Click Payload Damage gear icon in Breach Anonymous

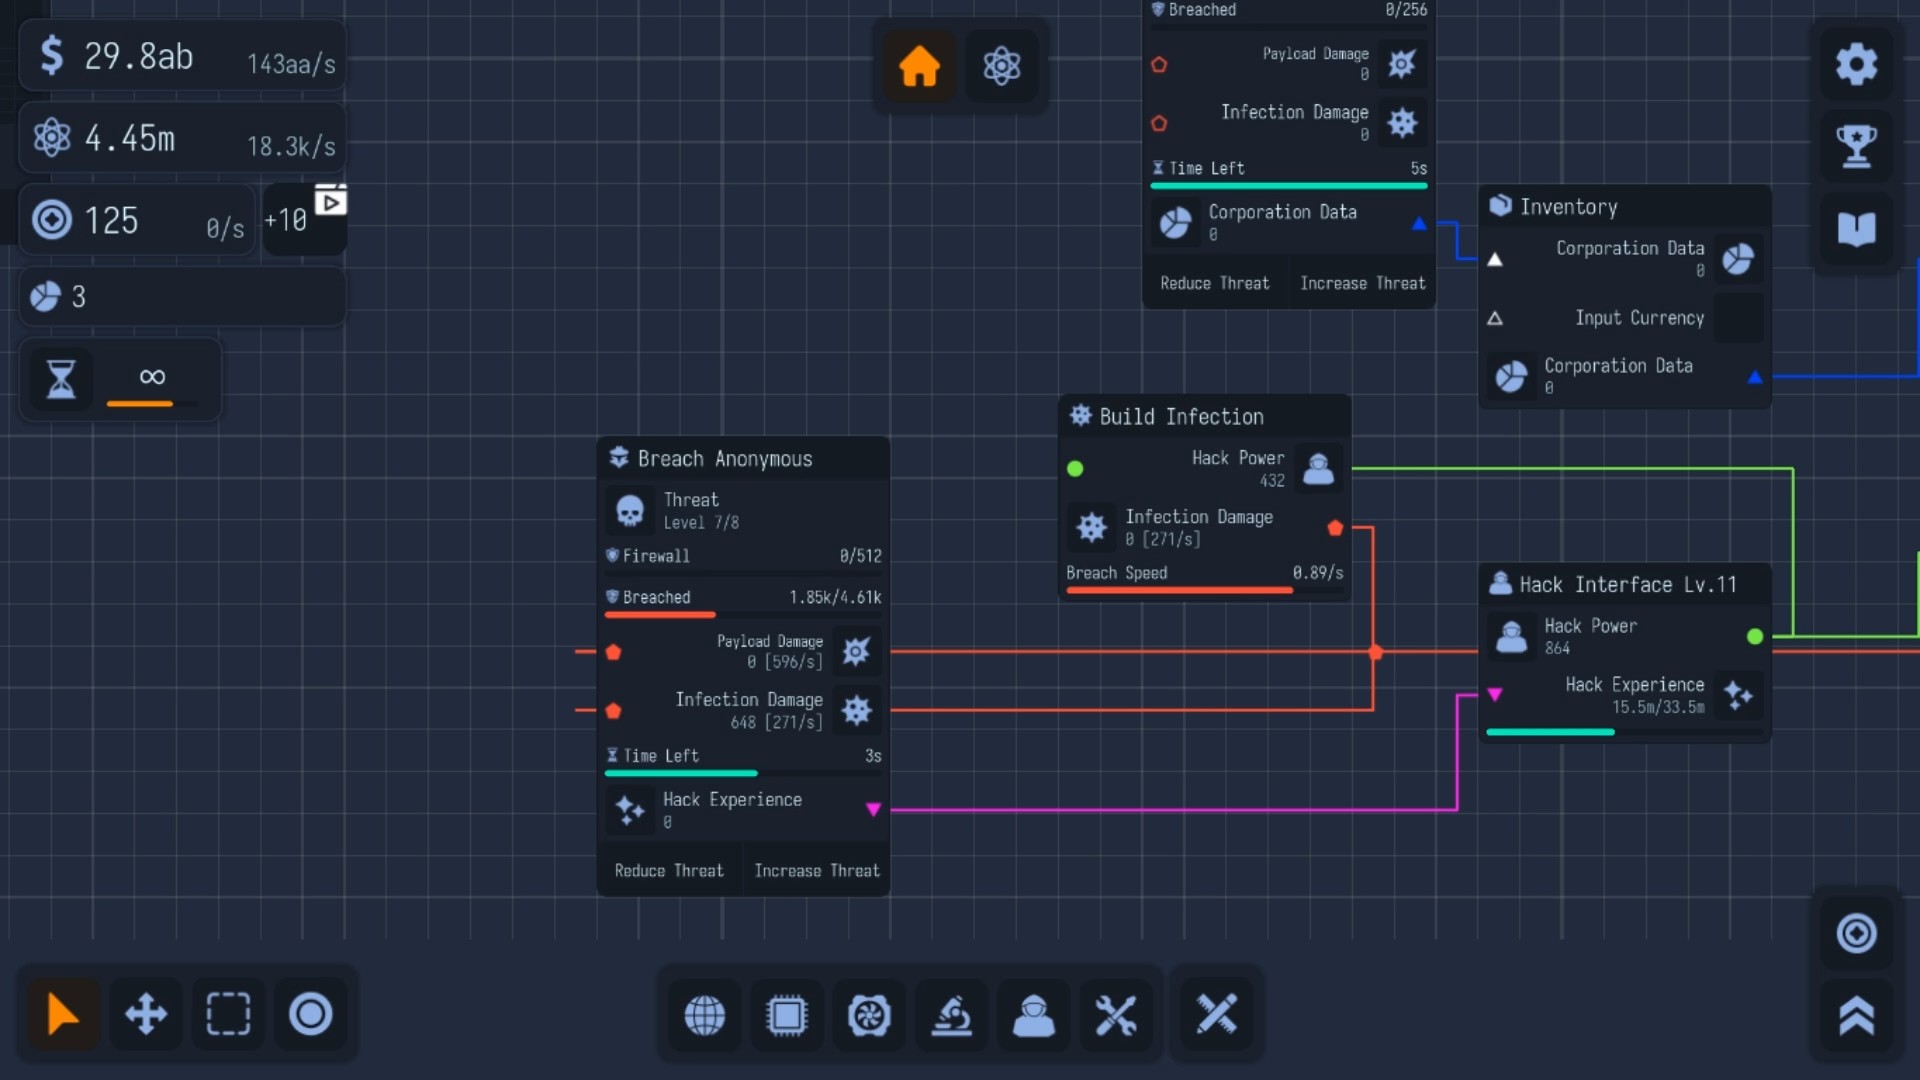[x=856, y=652]
